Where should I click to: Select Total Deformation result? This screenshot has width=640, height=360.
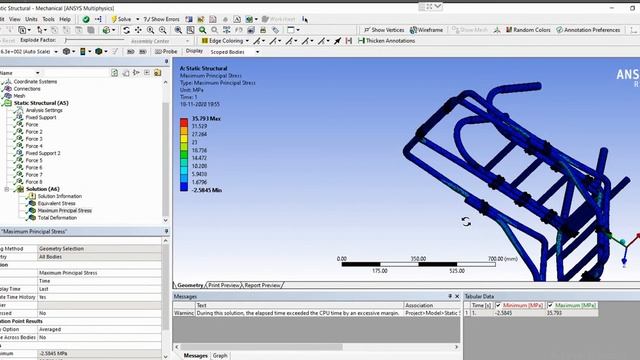[x=57, y=218]
